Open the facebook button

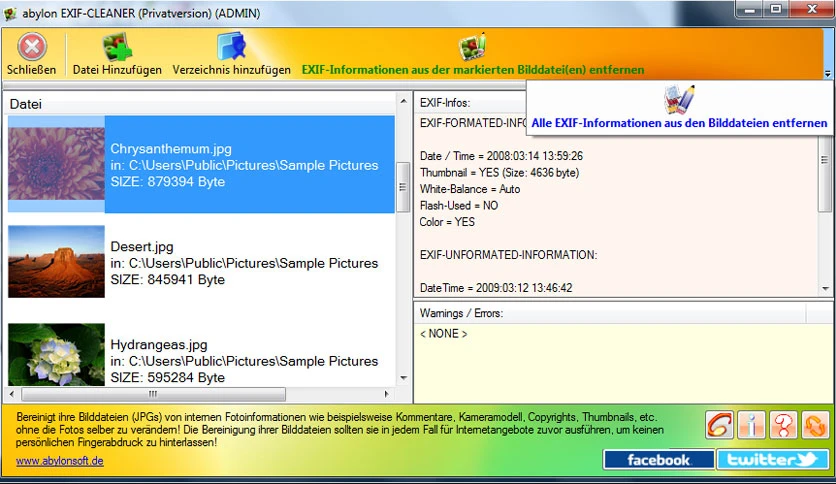click(658, 459)
